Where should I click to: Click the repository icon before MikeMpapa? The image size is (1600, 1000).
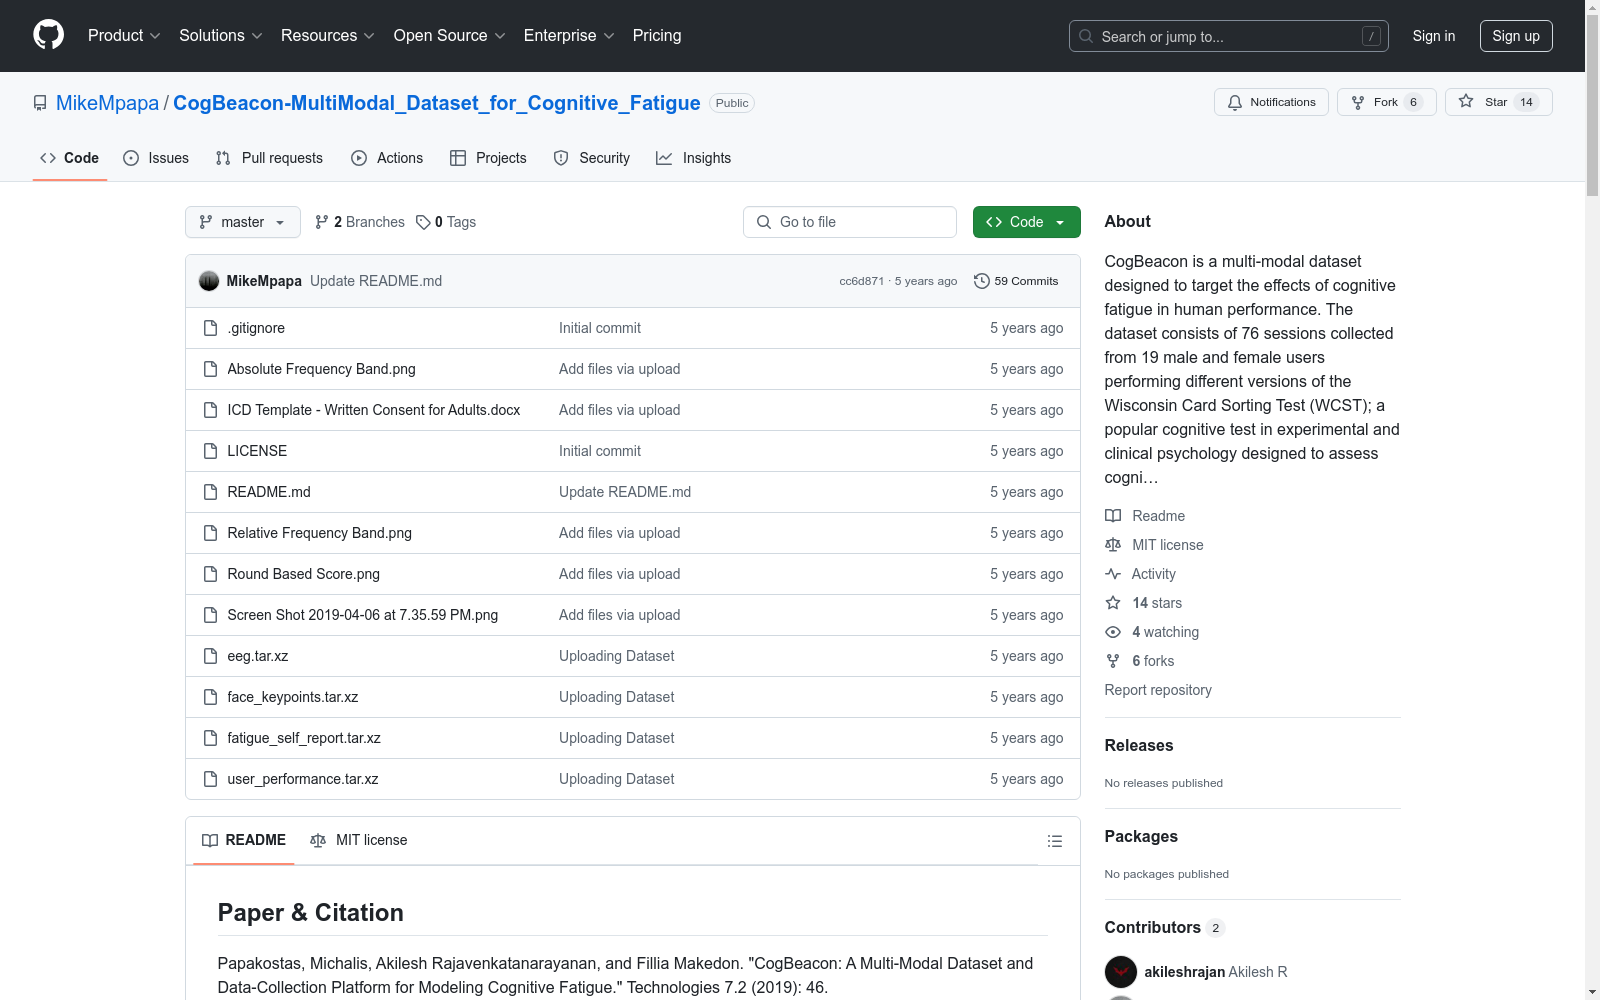pos(40,103)
